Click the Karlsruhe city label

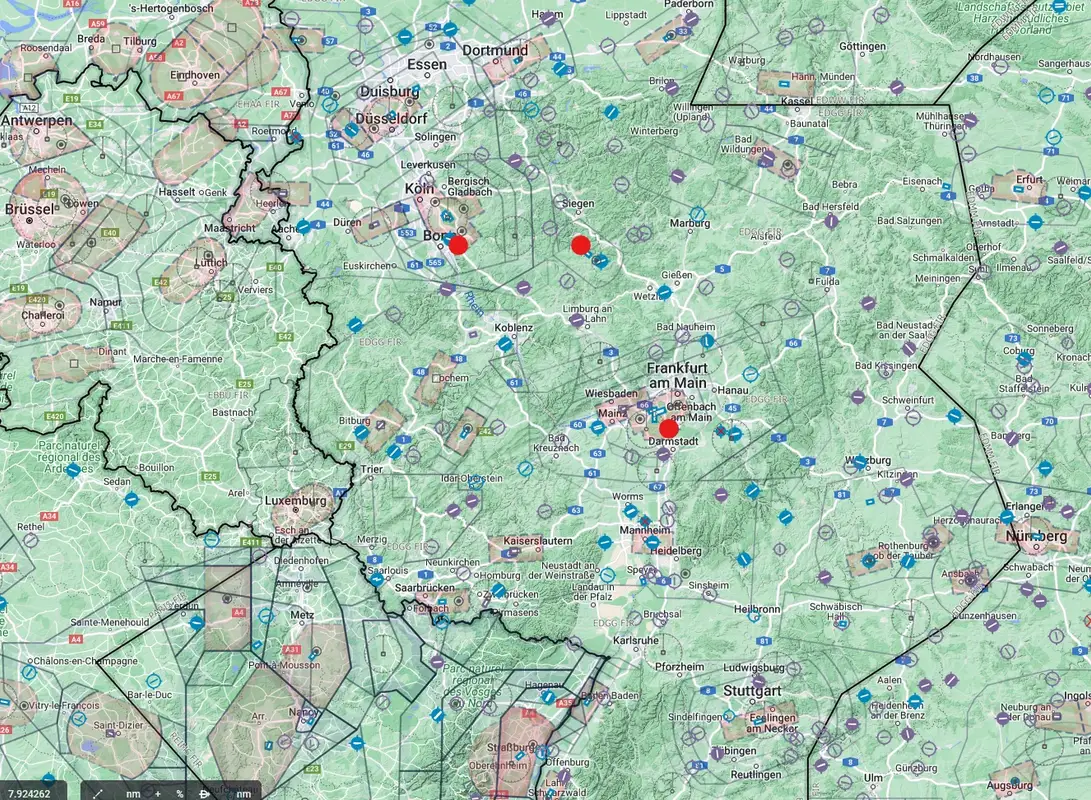coord(636,640)
